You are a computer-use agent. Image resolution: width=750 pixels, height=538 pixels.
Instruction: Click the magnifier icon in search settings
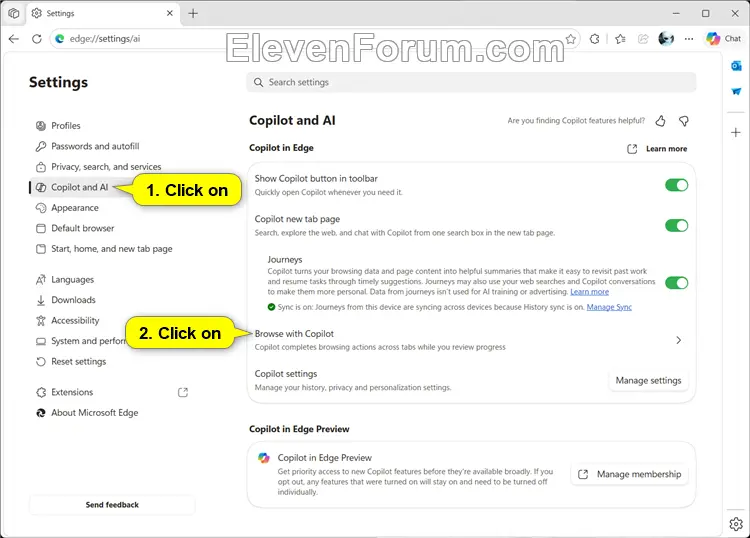(258, 82)
